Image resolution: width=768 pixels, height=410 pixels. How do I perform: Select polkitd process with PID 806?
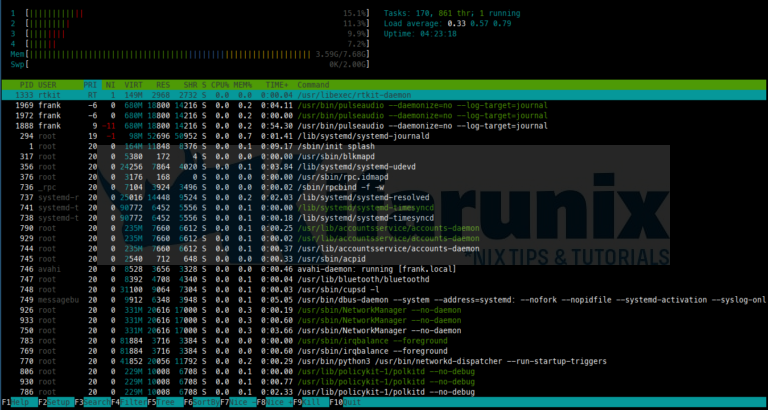384,372
